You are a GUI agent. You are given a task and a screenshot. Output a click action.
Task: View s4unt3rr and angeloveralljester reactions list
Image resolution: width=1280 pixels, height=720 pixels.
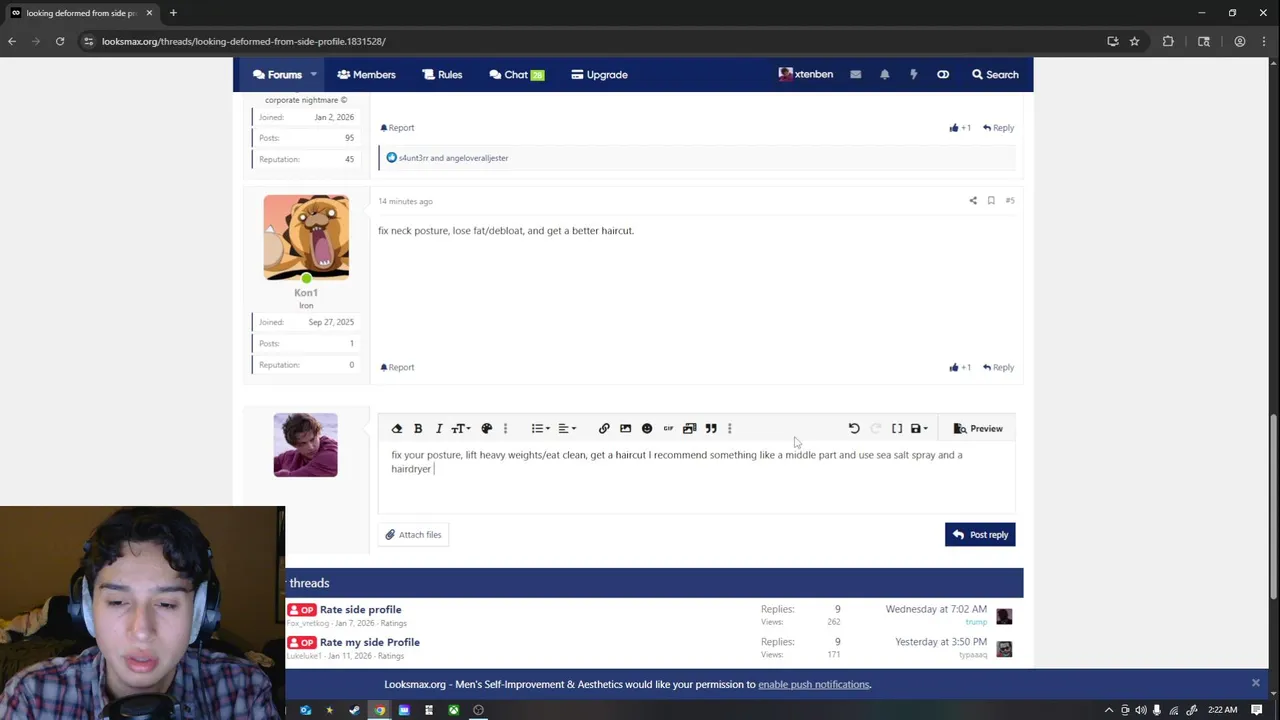453,158
